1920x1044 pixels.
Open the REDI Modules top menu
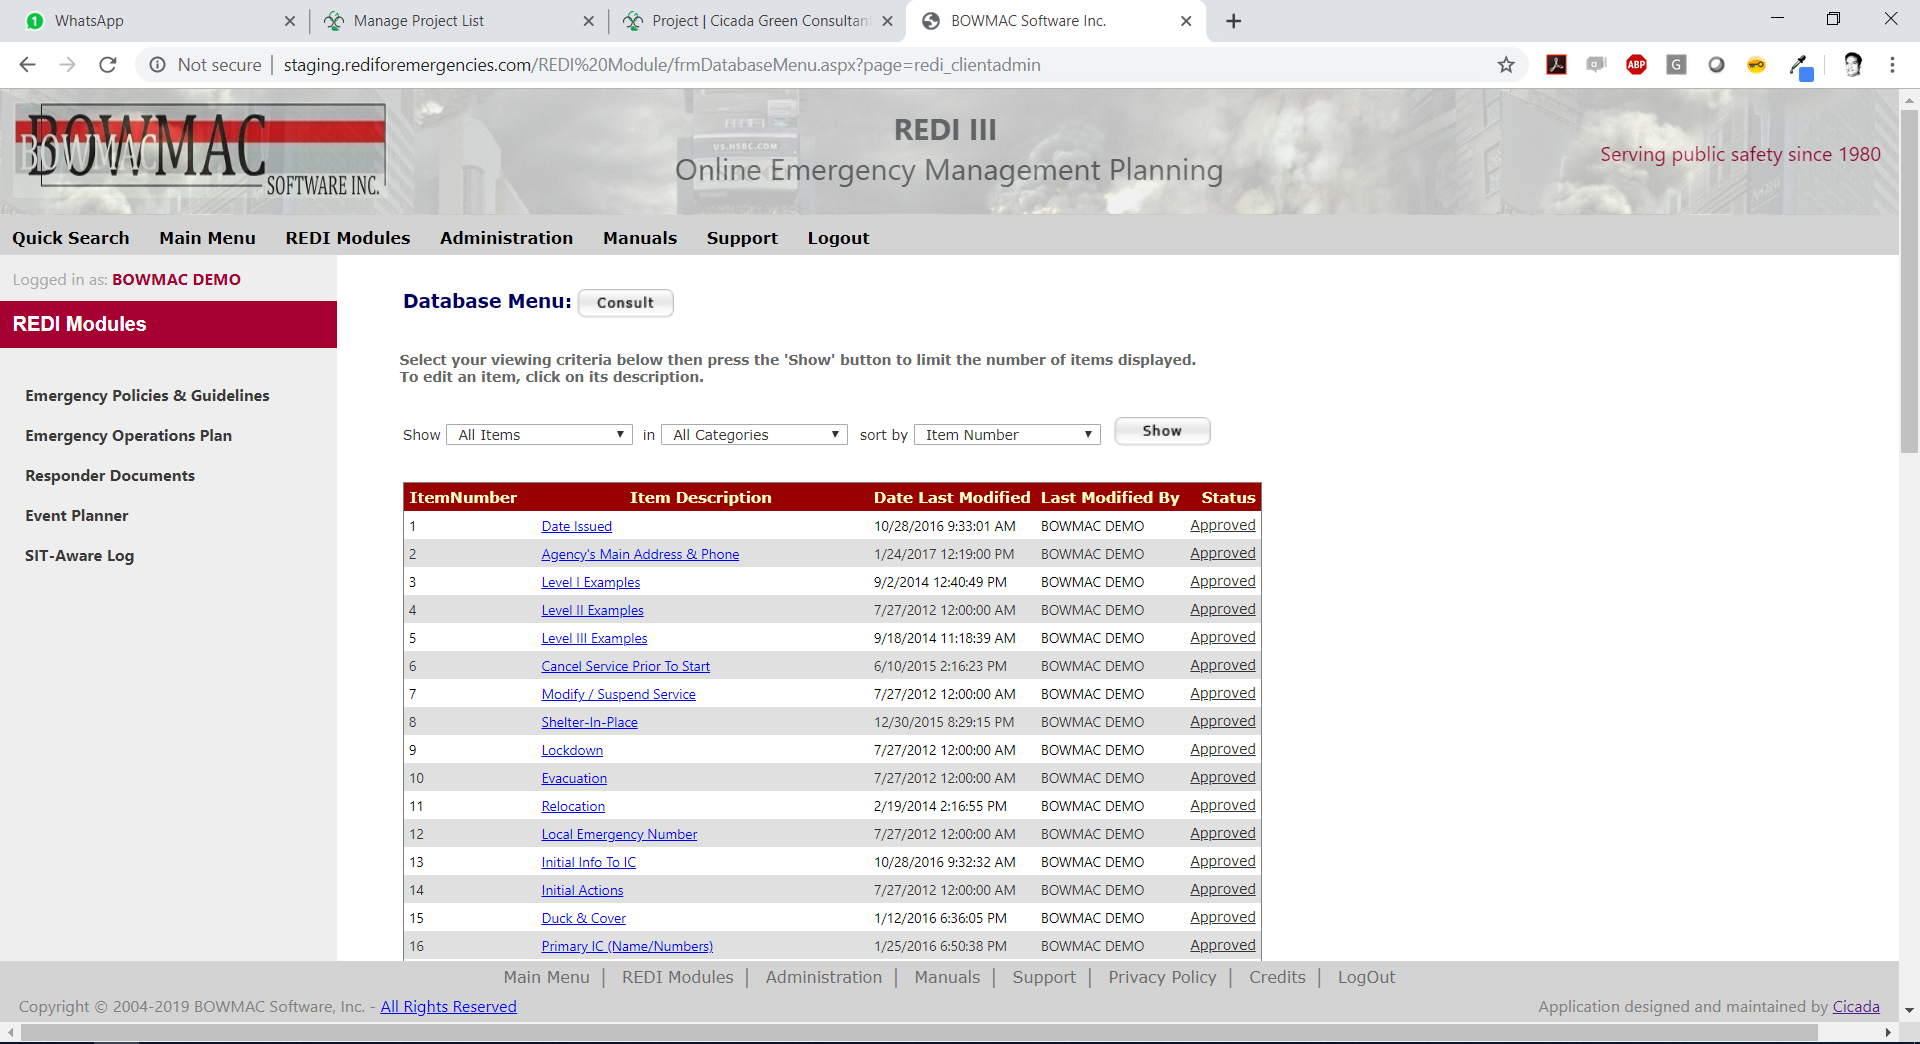tap(348, 238)
